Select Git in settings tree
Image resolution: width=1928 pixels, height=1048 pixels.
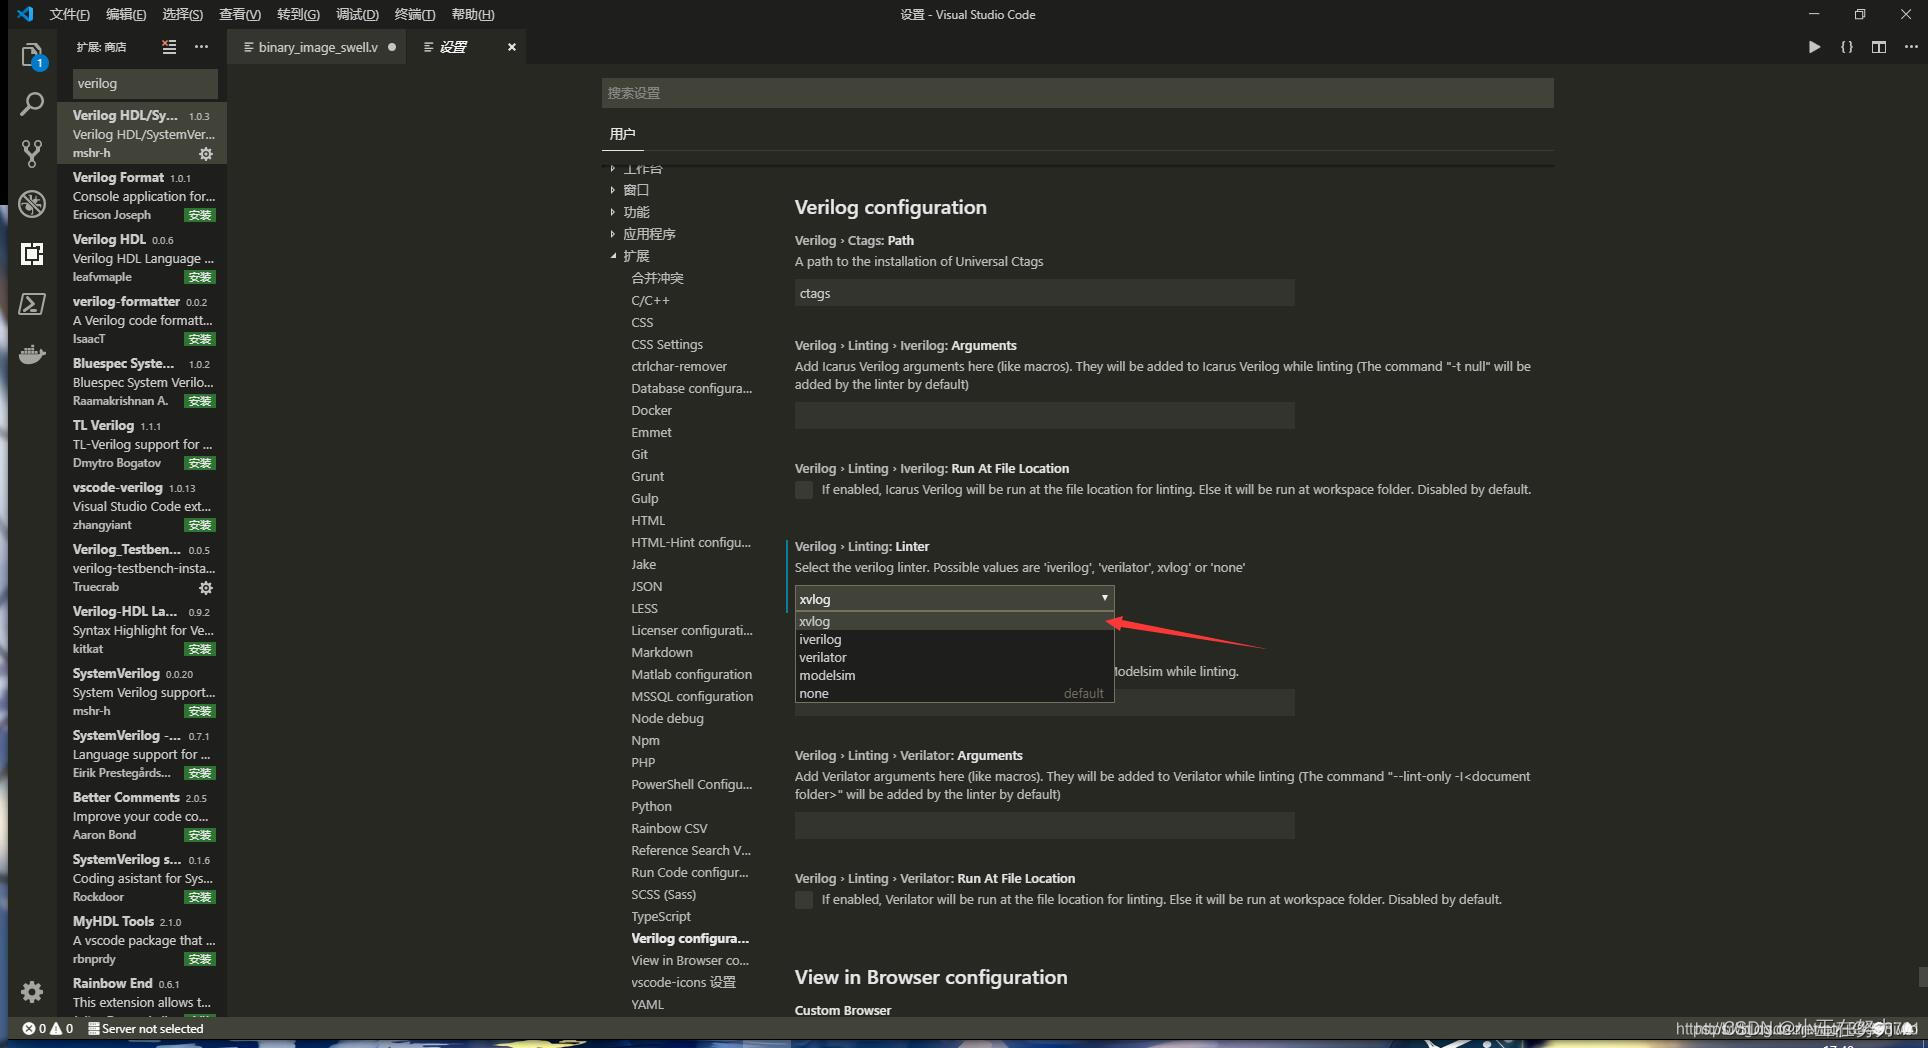coord(640,454)
